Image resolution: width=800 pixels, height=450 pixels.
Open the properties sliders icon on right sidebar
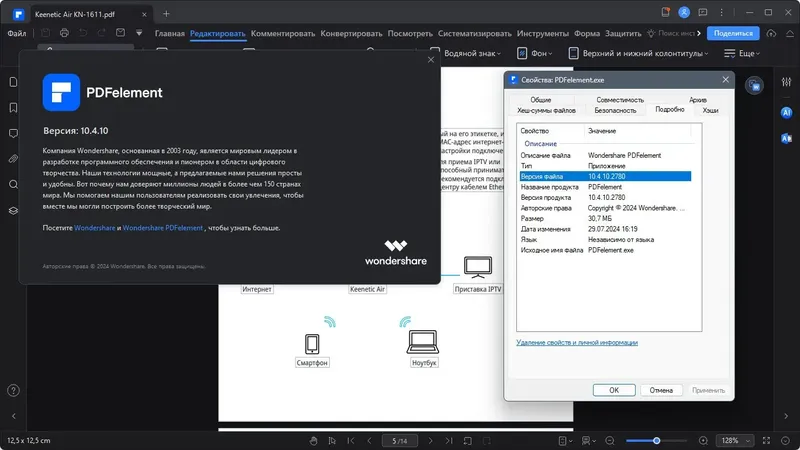(786, 82)
